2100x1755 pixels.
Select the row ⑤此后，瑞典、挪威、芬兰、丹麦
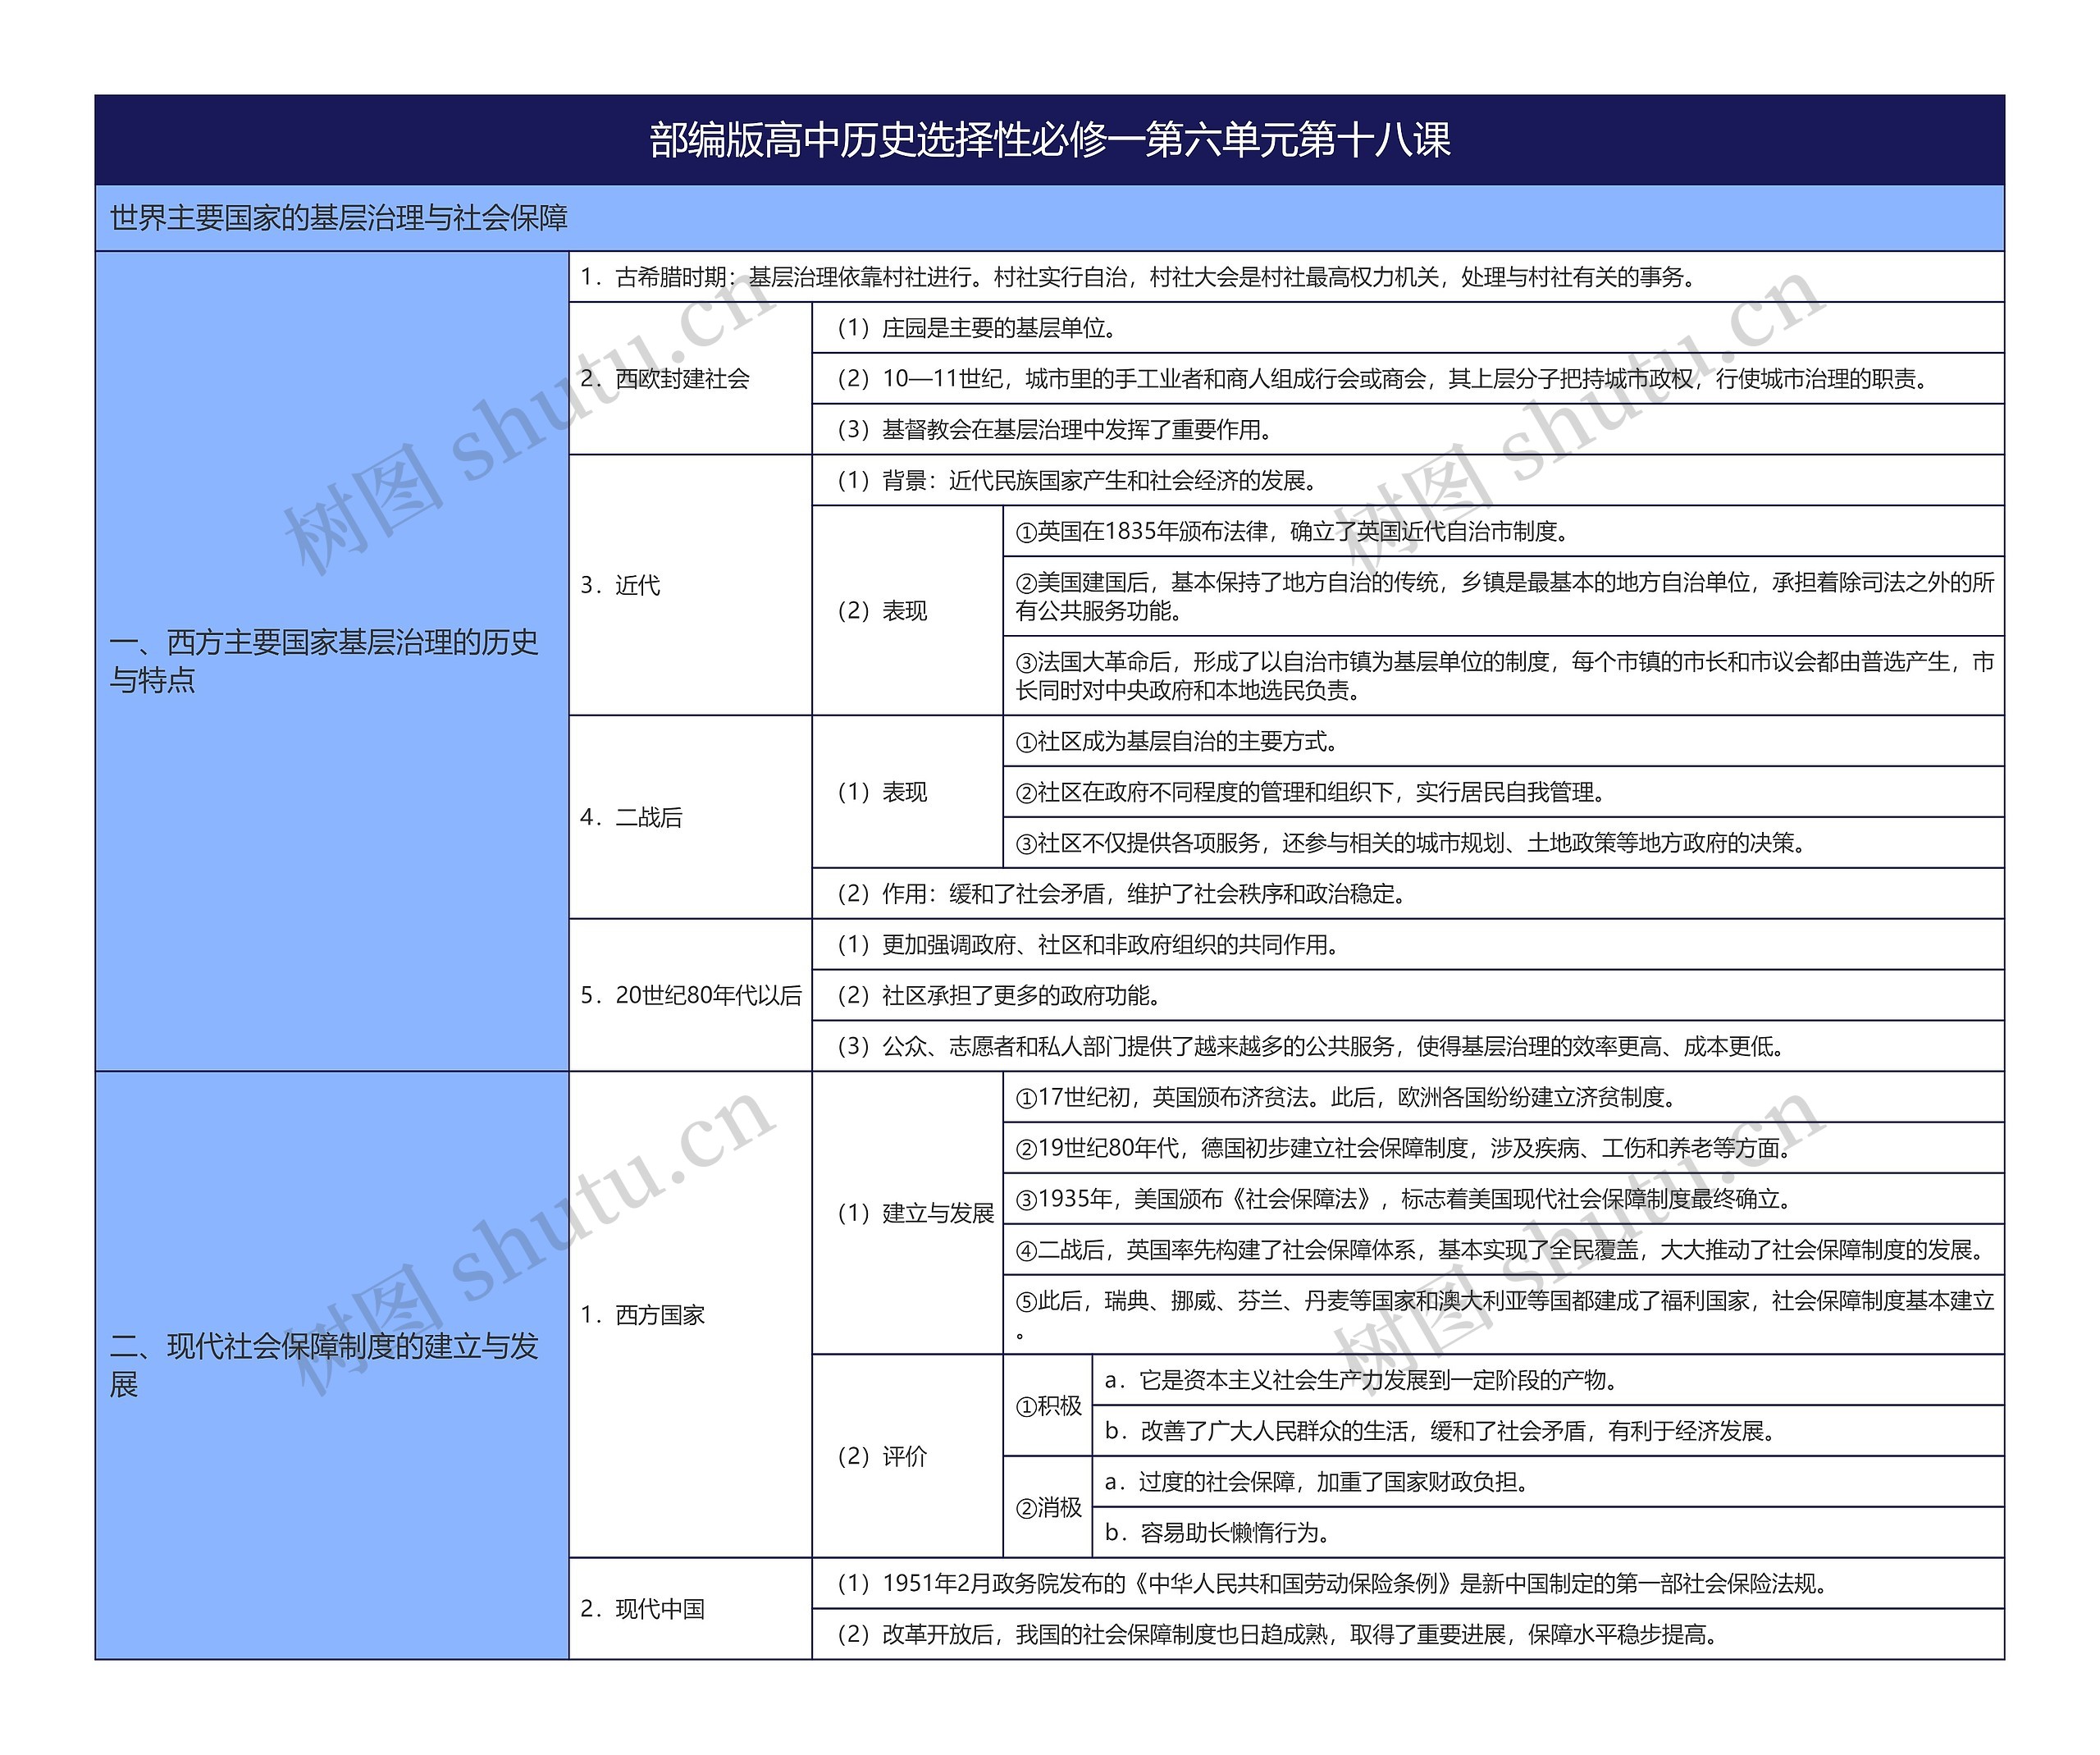pyautogui.click(x=1504, y=1315)
